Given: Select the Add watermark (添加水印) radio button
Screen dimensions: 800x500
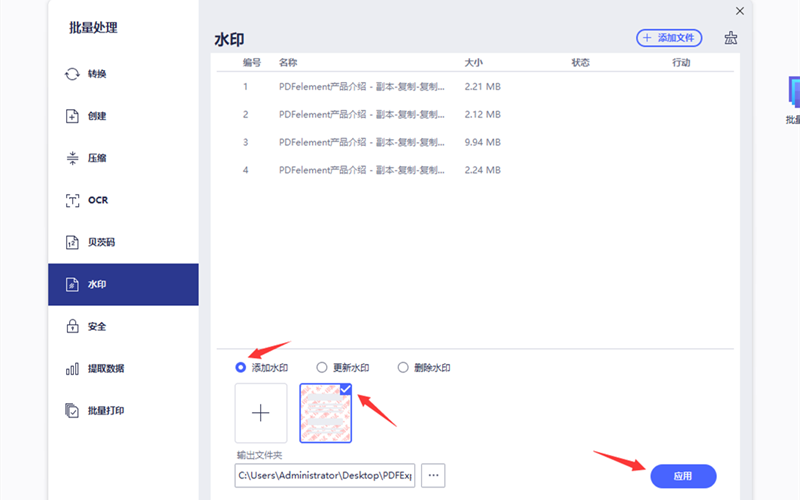Looking at the screenshot, I should tap(241, 367).
